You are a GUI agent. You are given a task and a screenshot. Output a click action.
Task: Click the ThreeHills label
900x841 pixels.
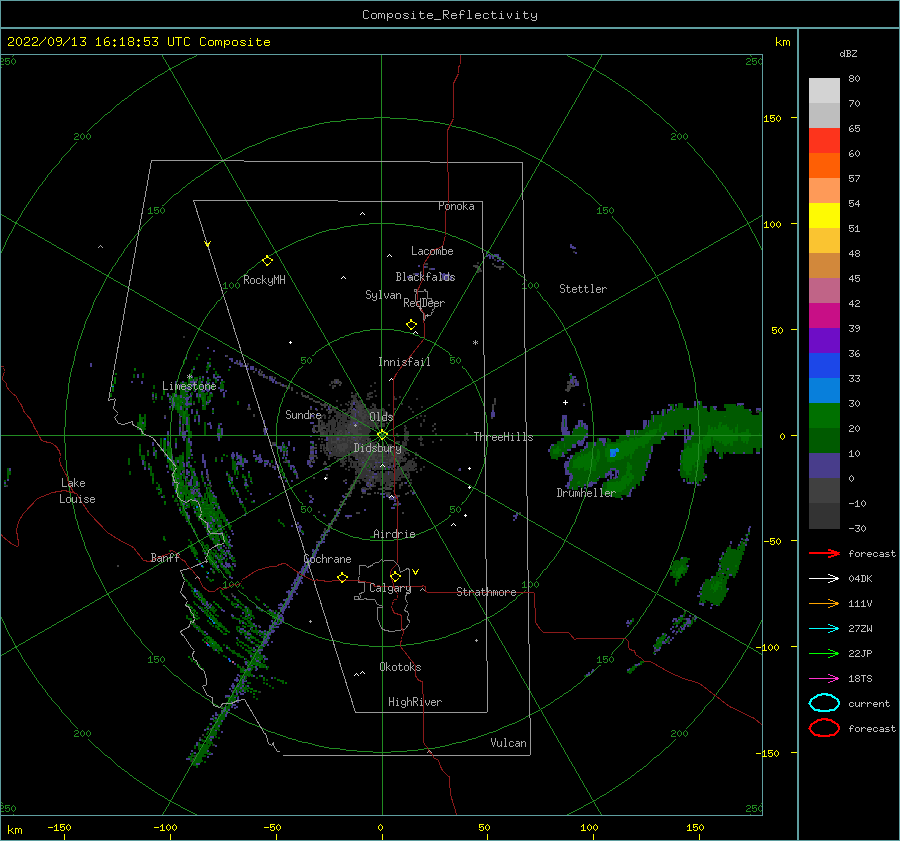(x=503, y=437)
